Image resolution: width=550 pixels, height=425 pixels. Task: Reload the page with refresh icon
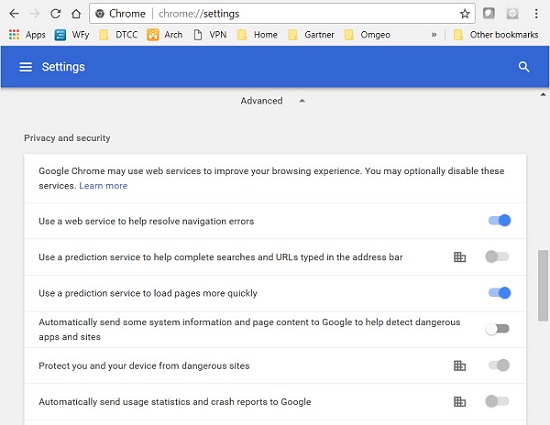click(x=55, y=14)
